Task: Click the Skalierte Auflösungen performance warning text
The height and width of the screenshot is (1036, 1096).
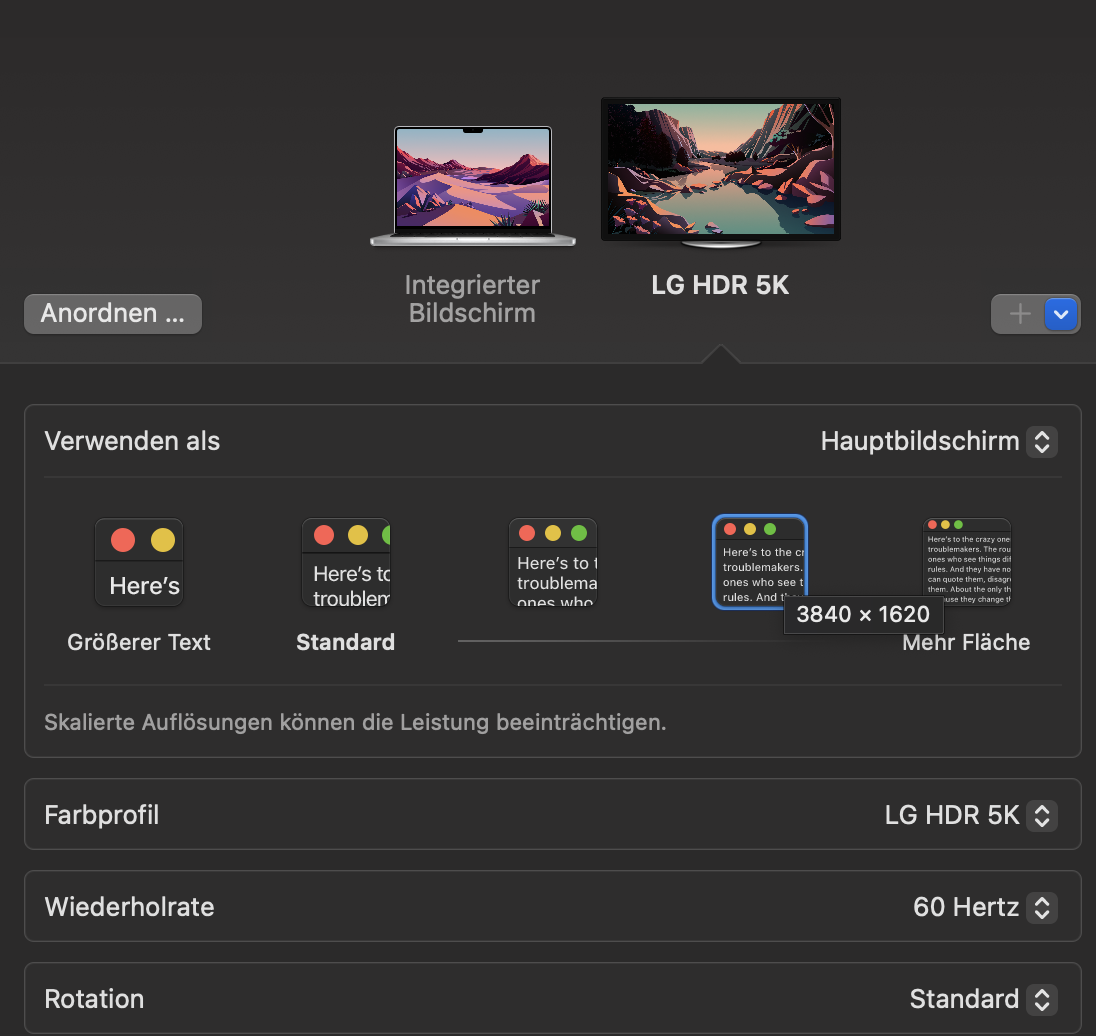Action: pos(355,722)
